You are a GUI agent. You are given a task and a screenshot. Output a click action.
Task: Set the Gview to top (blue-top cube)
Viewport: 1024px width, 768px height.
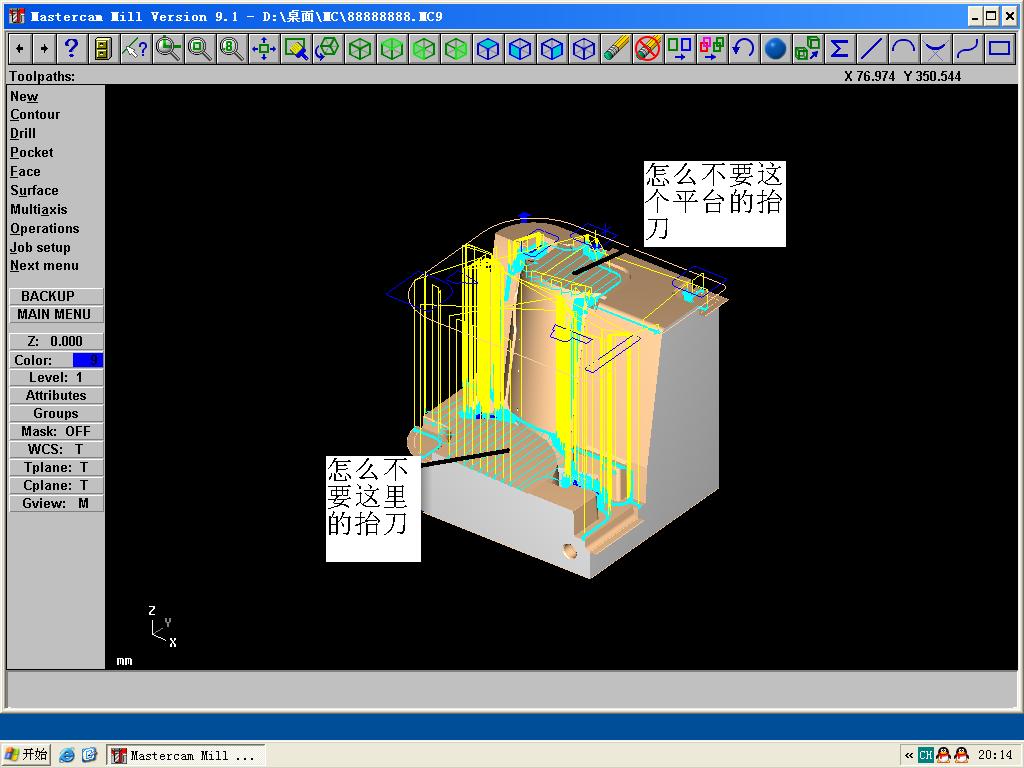pos(488,48)
